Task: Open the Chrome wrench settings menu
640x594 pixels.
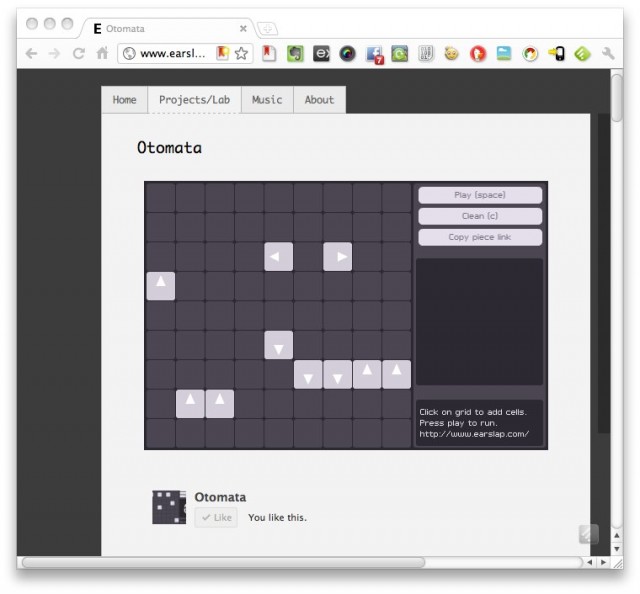Action: click(607, 54)
